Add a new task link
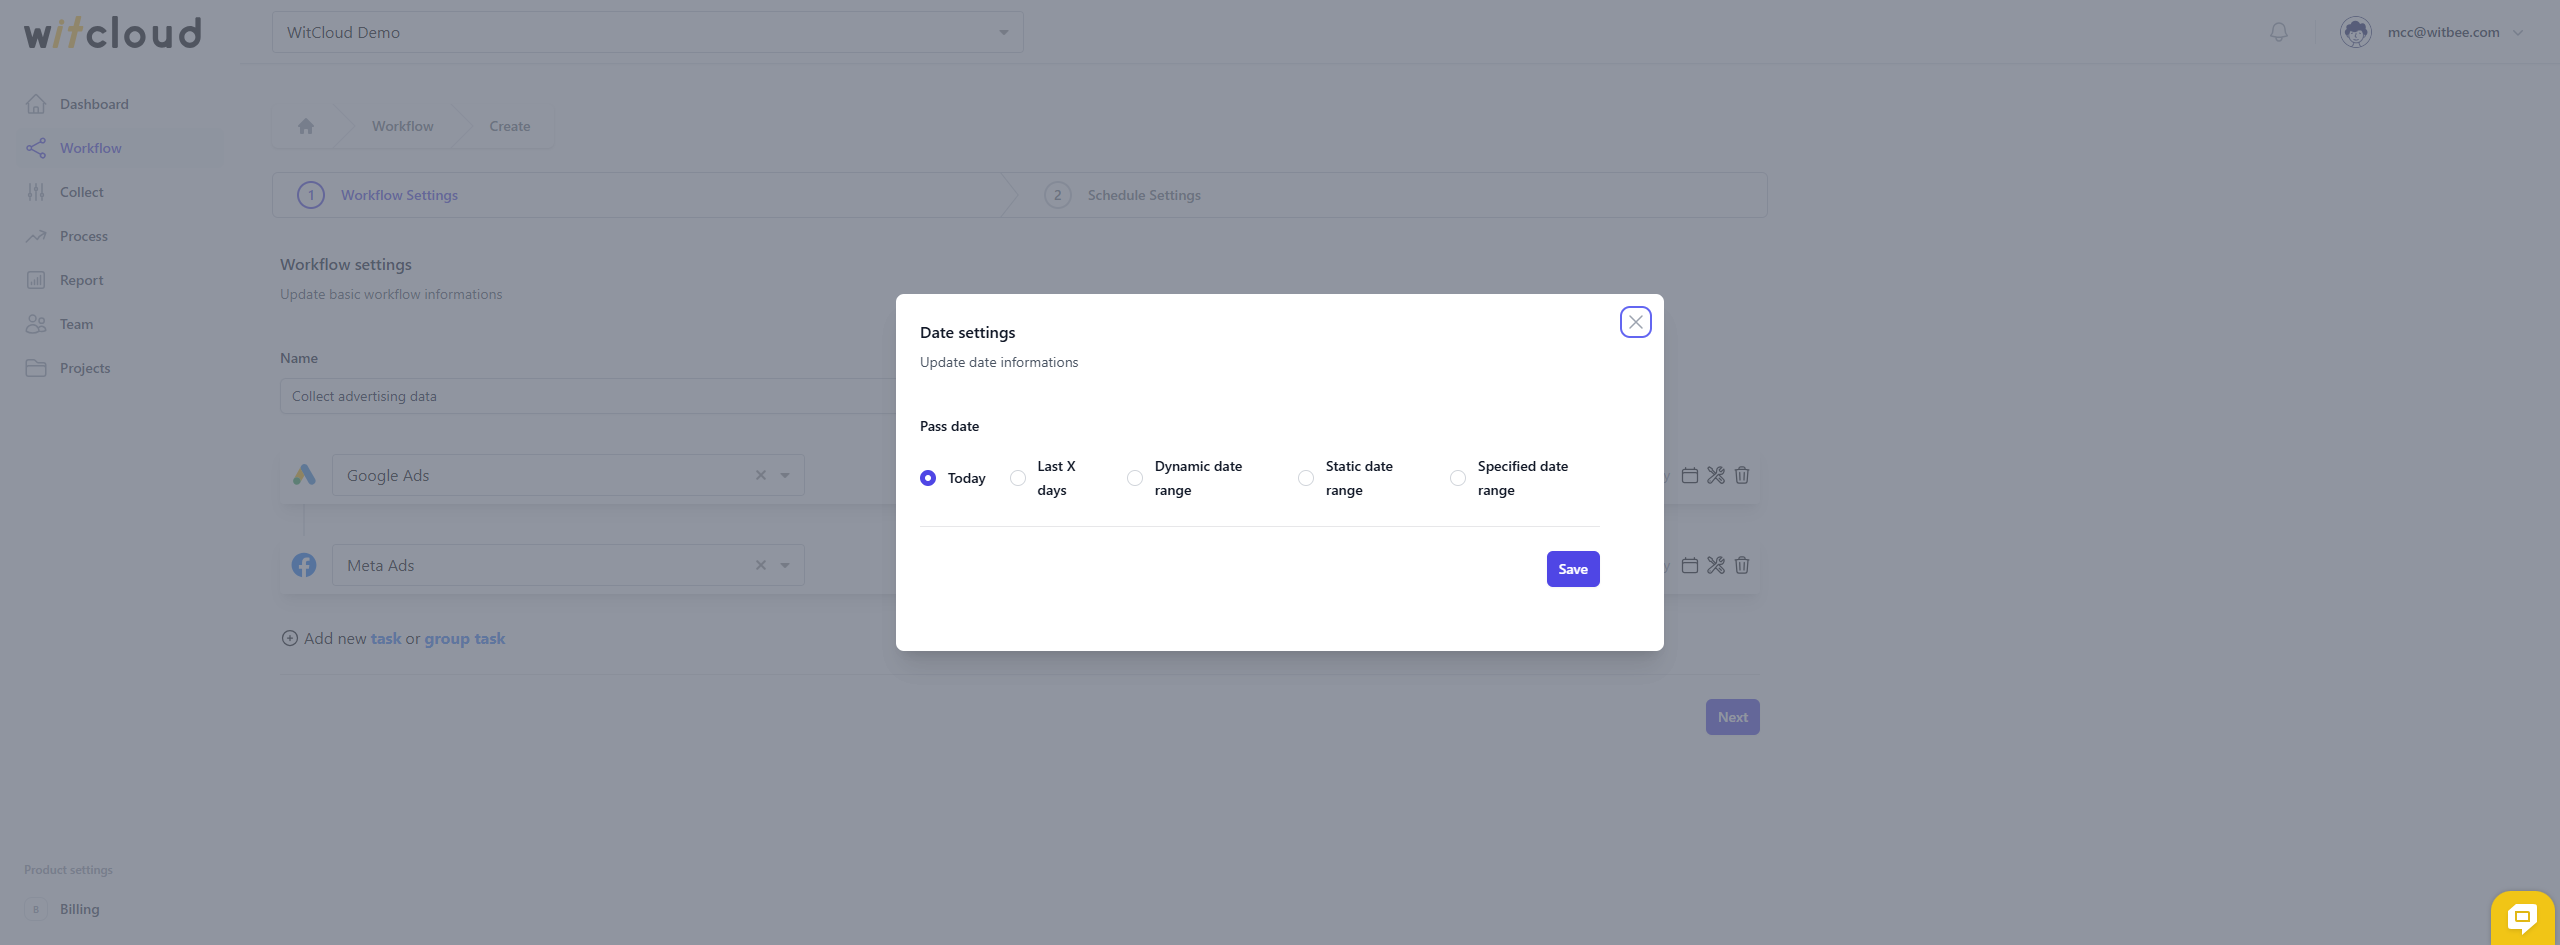 coord(386,638)
